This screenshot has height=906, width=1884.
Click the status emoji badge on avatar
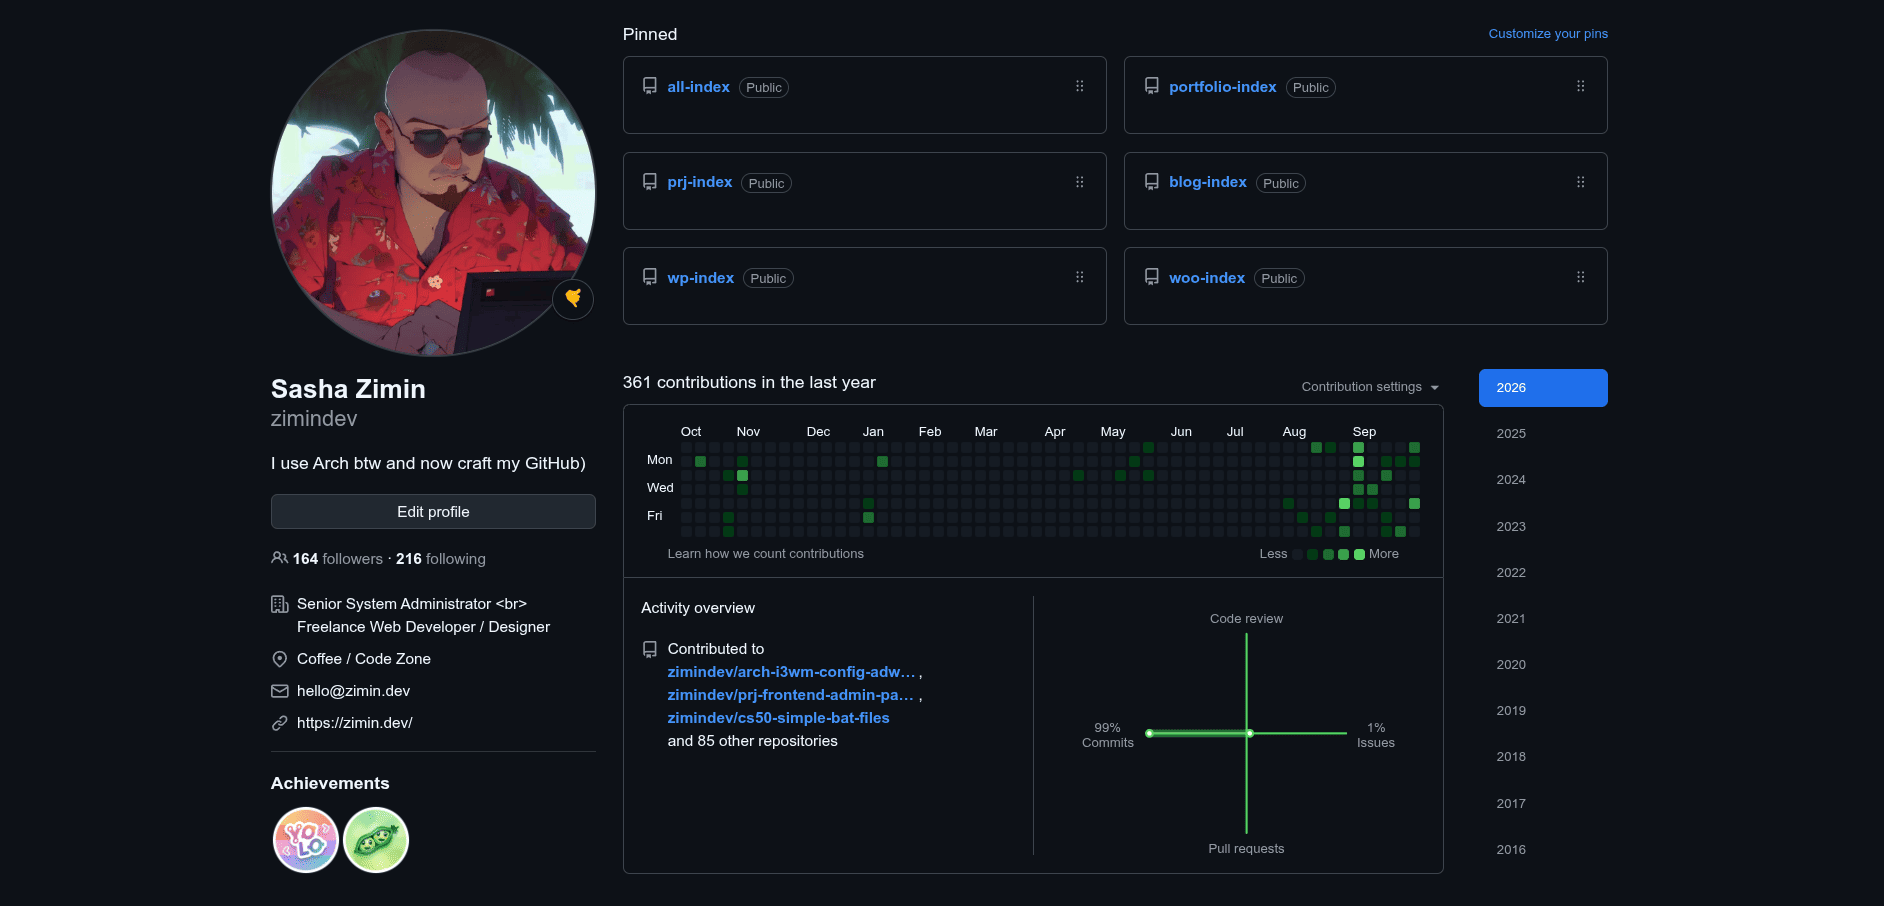click(573, 299)
